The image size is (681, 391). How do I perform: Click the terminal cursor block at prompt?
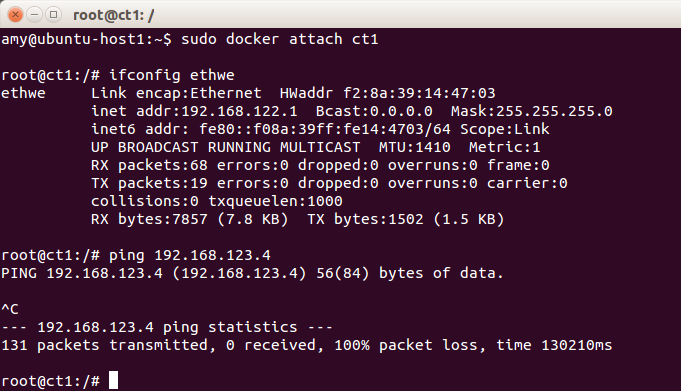click(113, 380)
